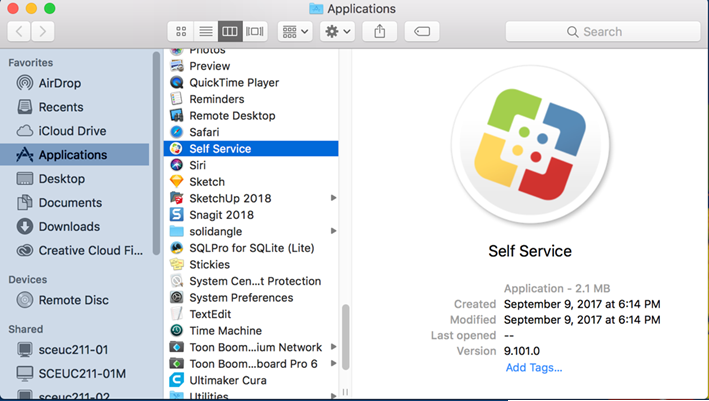Open the item arrangement dropdown
709x401 pixels.
pos(295,31)
